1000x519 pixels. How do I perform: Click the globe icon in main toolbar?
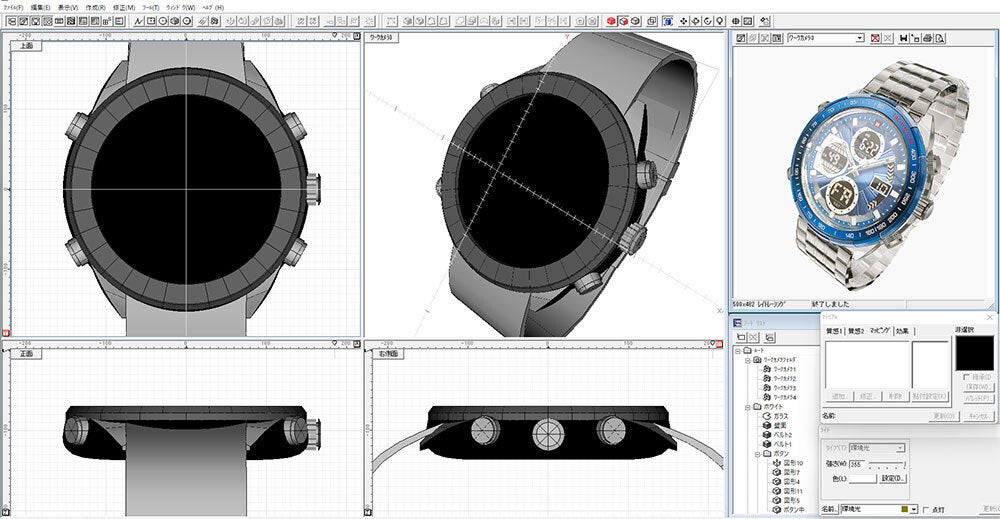pos(736,20)
